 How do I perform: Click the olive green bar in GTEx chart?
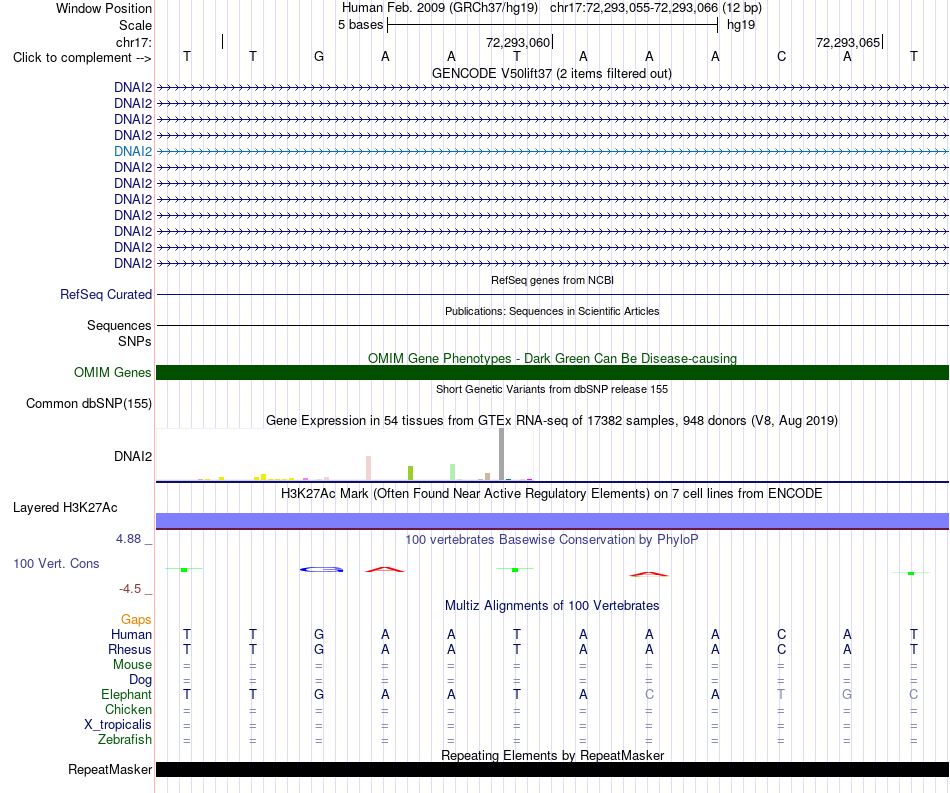point(411,473)
